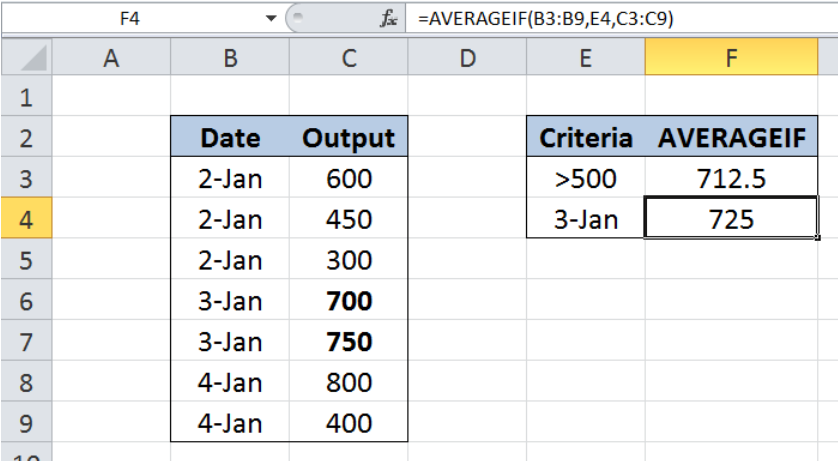838x461 pixels.
Task: Click the AVERAGEIF header cell
Action: 731,137
